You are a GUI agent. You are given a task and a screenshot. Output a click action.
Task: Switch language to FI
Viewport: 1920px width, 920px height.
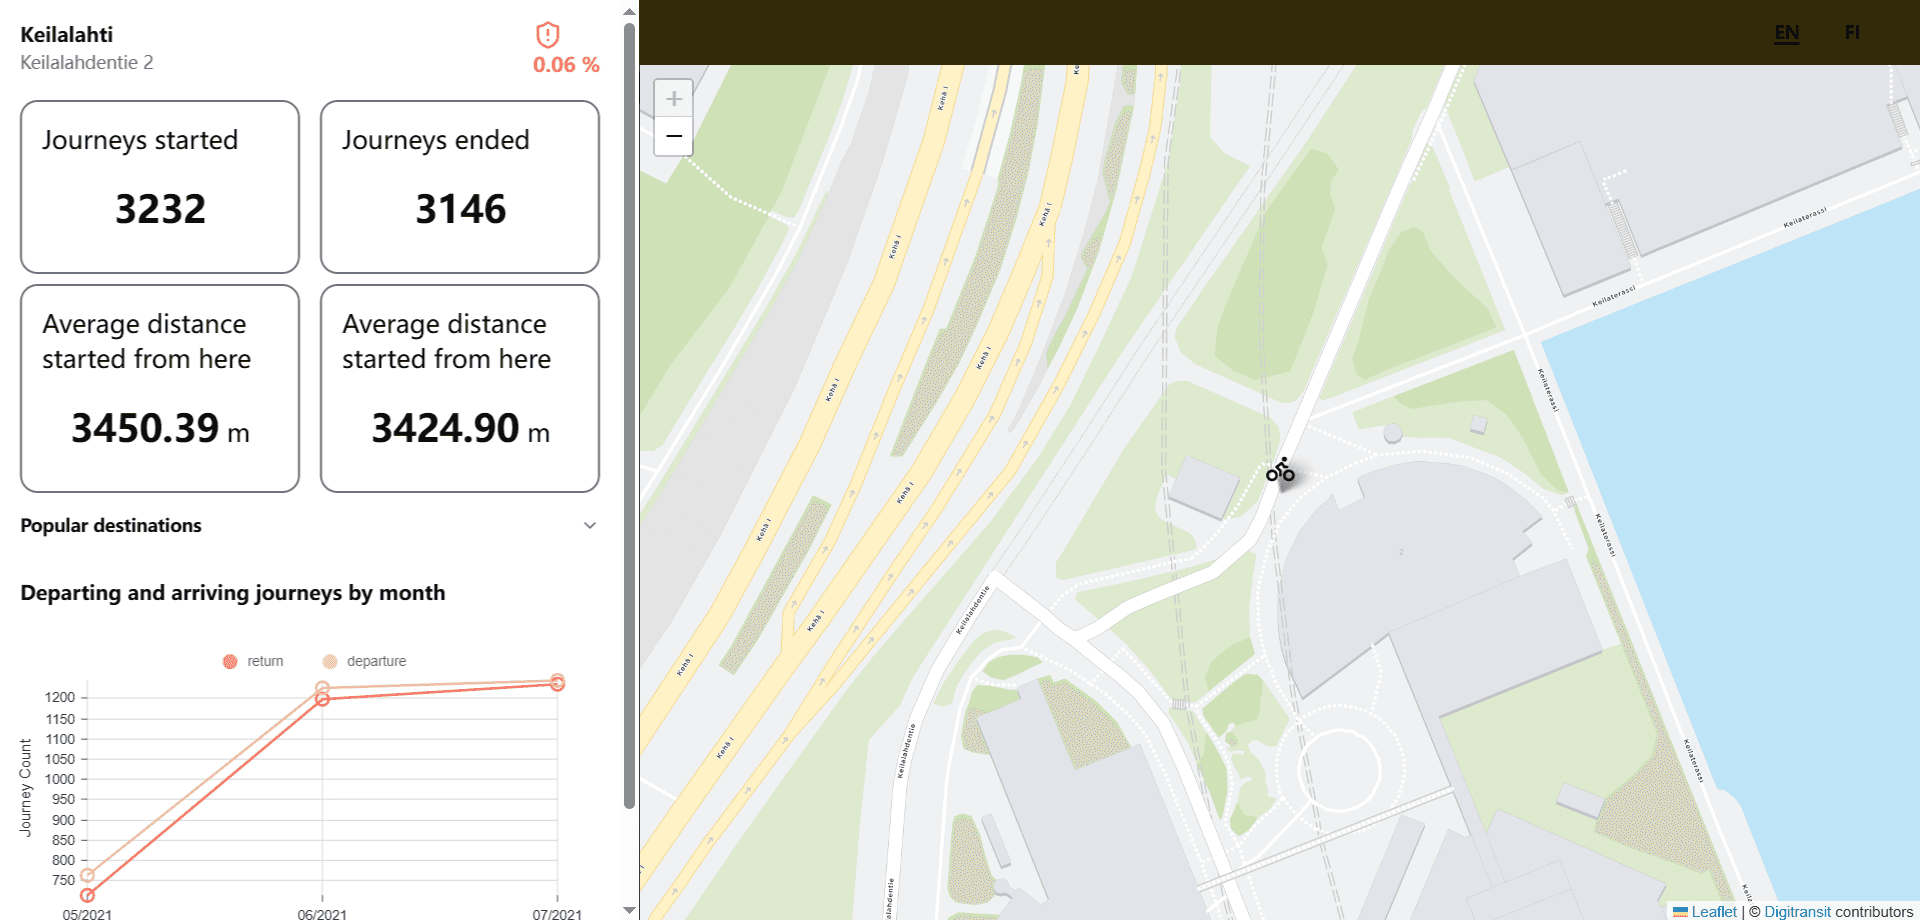click(x=1852, y=32)
